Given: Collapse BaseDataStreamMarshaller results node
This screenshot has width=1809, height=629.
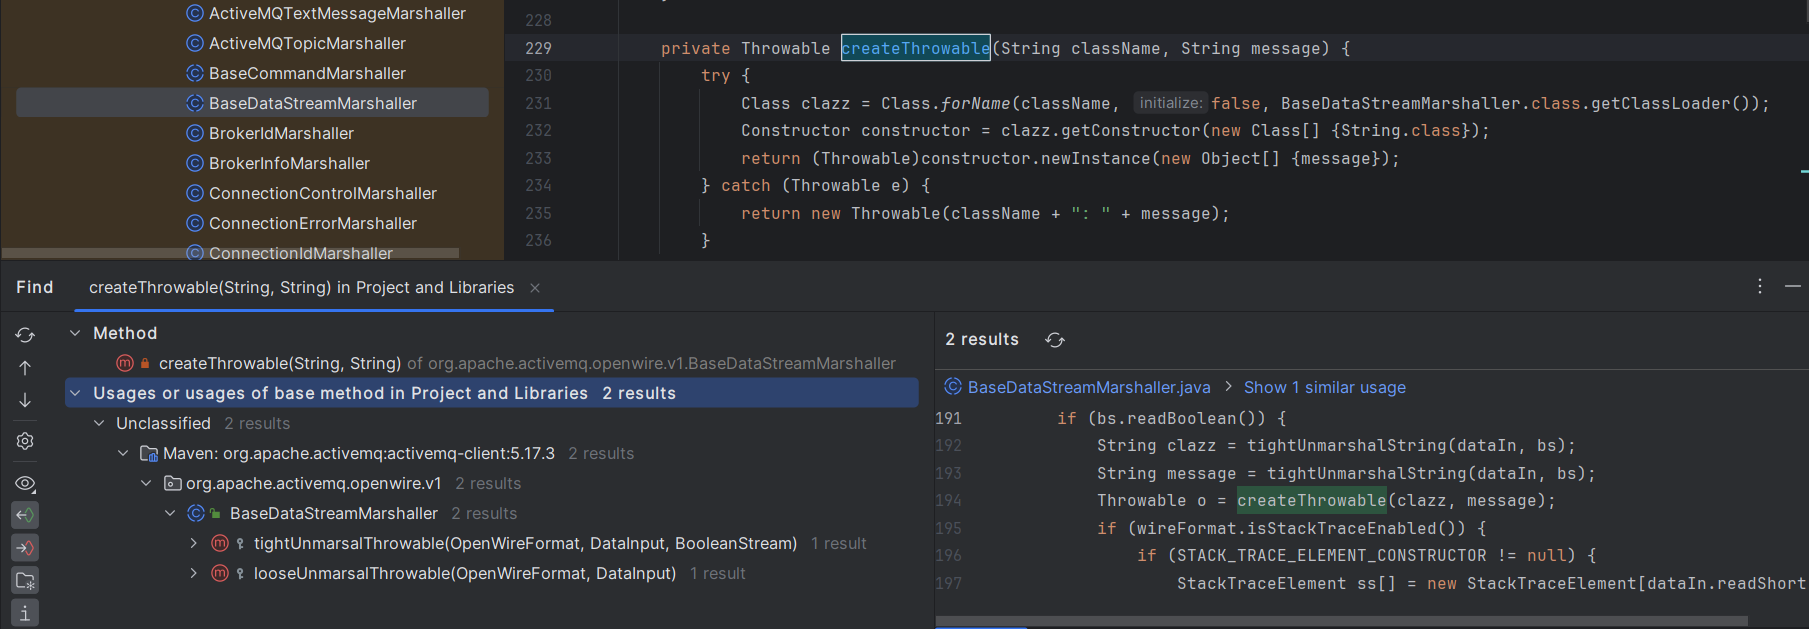Looking at the screenshot, I should coord(170,513).
